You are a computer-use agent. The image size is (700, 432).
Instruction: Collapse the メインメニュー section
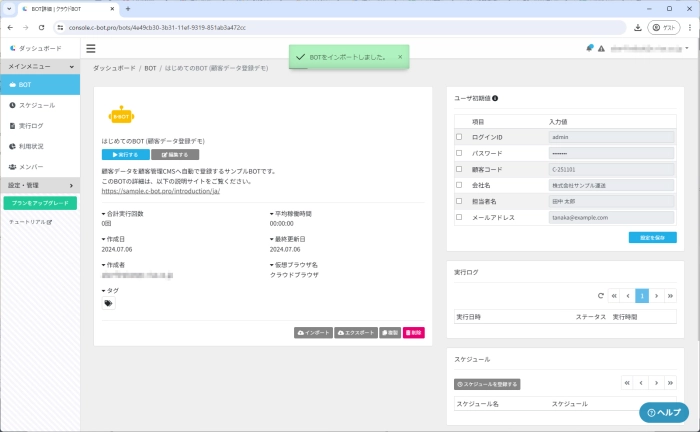70,67
